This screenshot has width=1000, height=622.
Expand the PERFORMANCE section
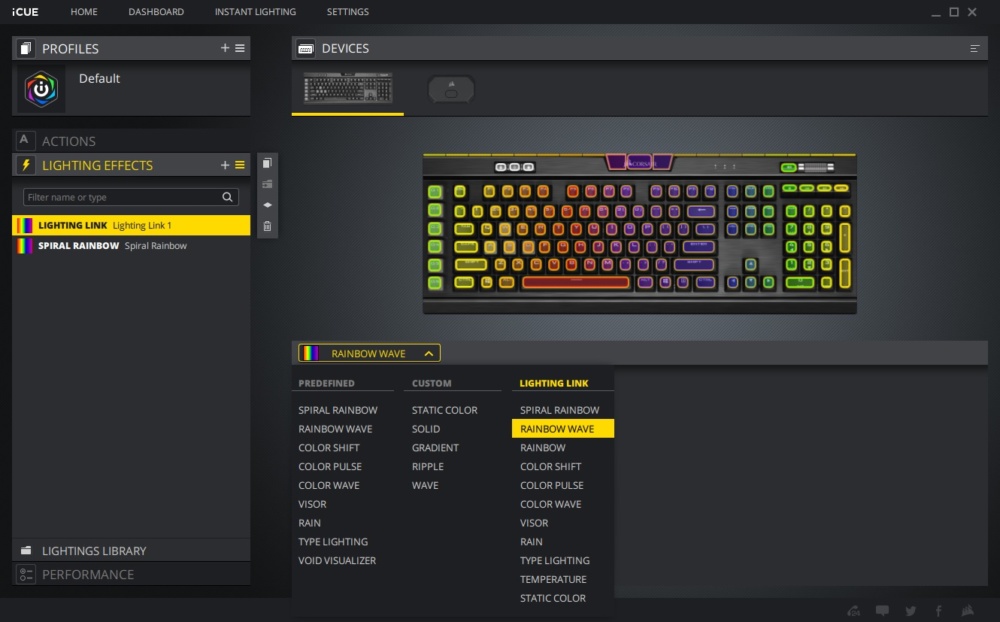(131, 574)
